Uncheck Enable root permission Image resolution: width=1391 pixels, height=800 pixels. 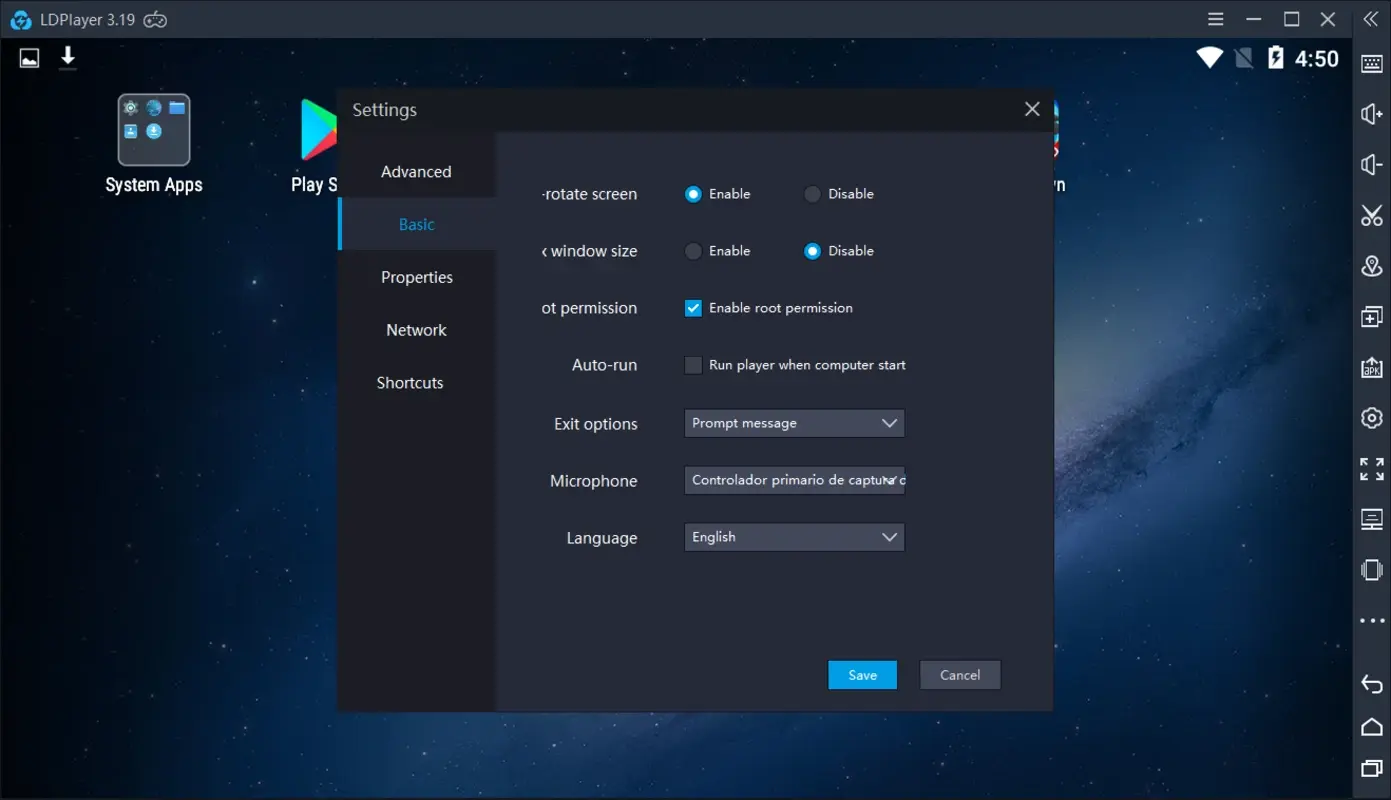[693, 308]
